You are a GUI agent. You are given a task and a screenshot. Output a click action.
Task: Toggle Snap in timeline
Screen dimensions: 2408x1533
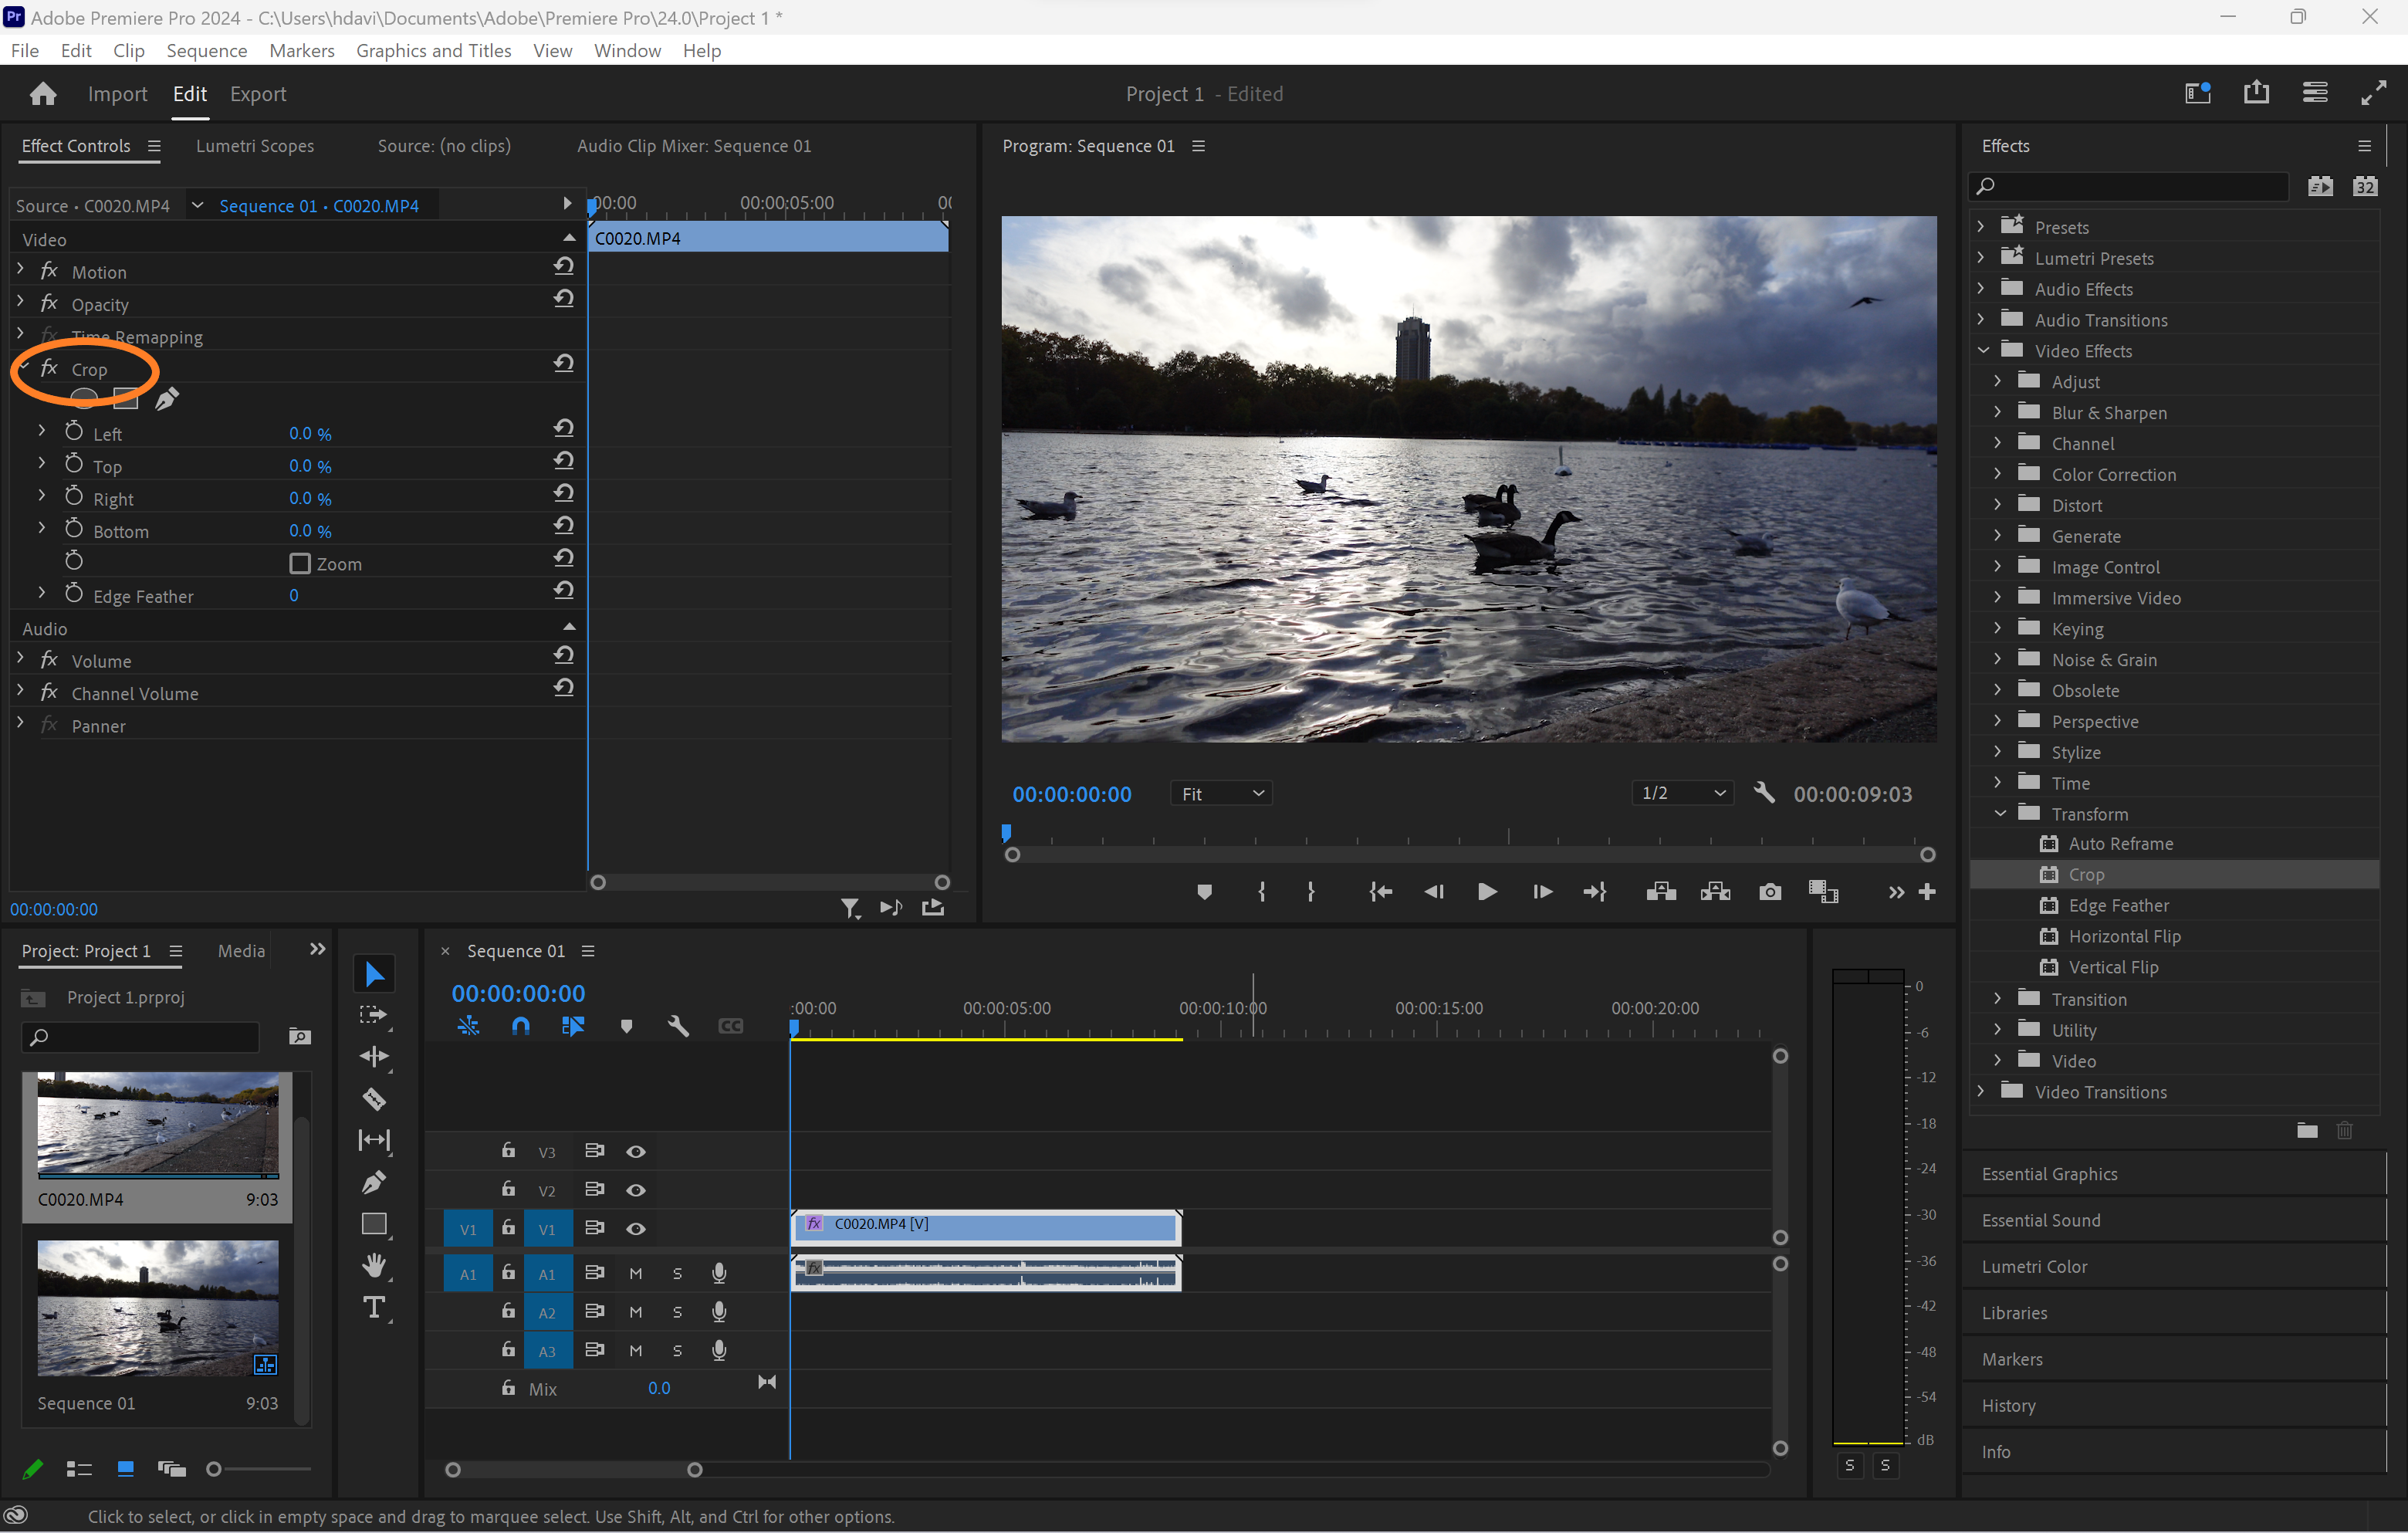(x=521, y=1026)
